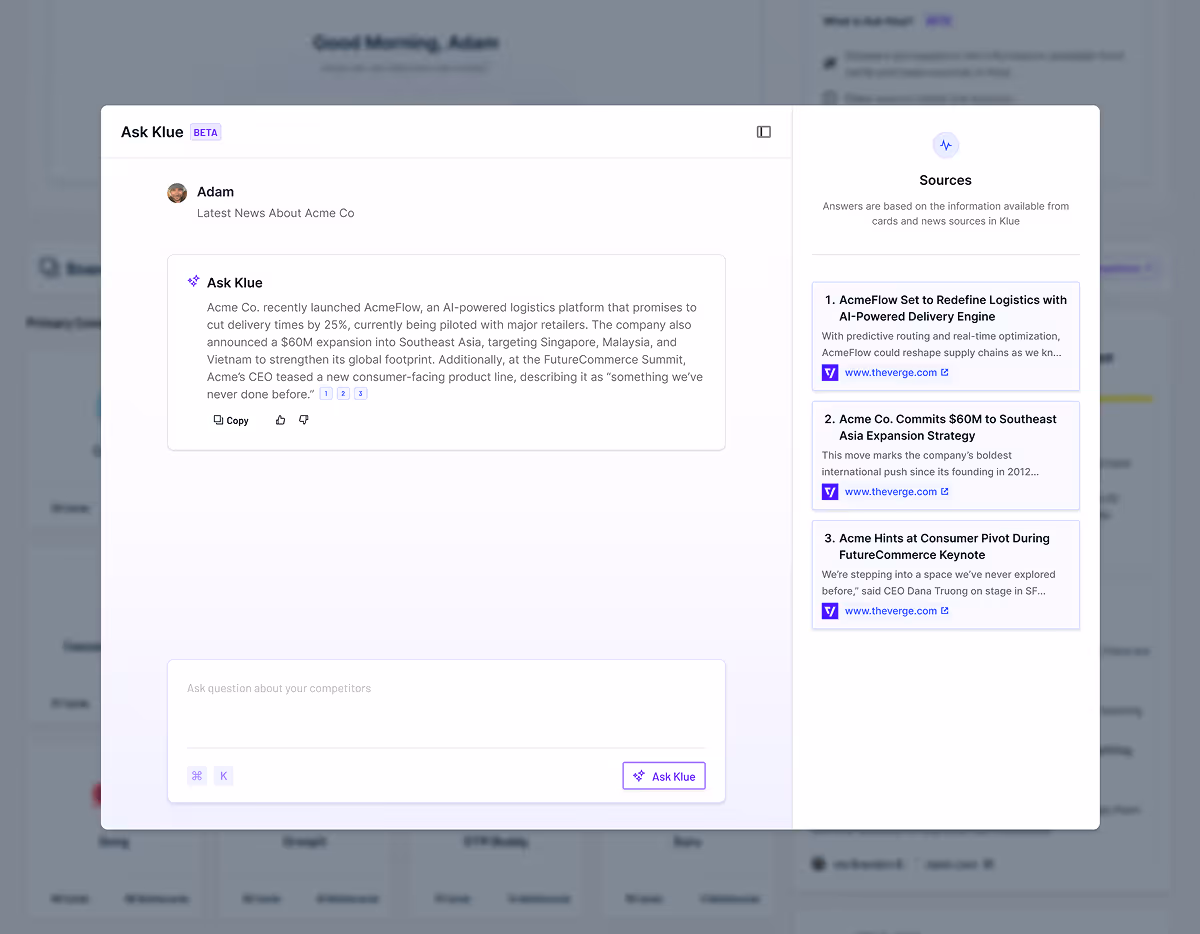Toggle the sidebar panel icon
This screenshot has height=934, width=1200.
[764, 132]
